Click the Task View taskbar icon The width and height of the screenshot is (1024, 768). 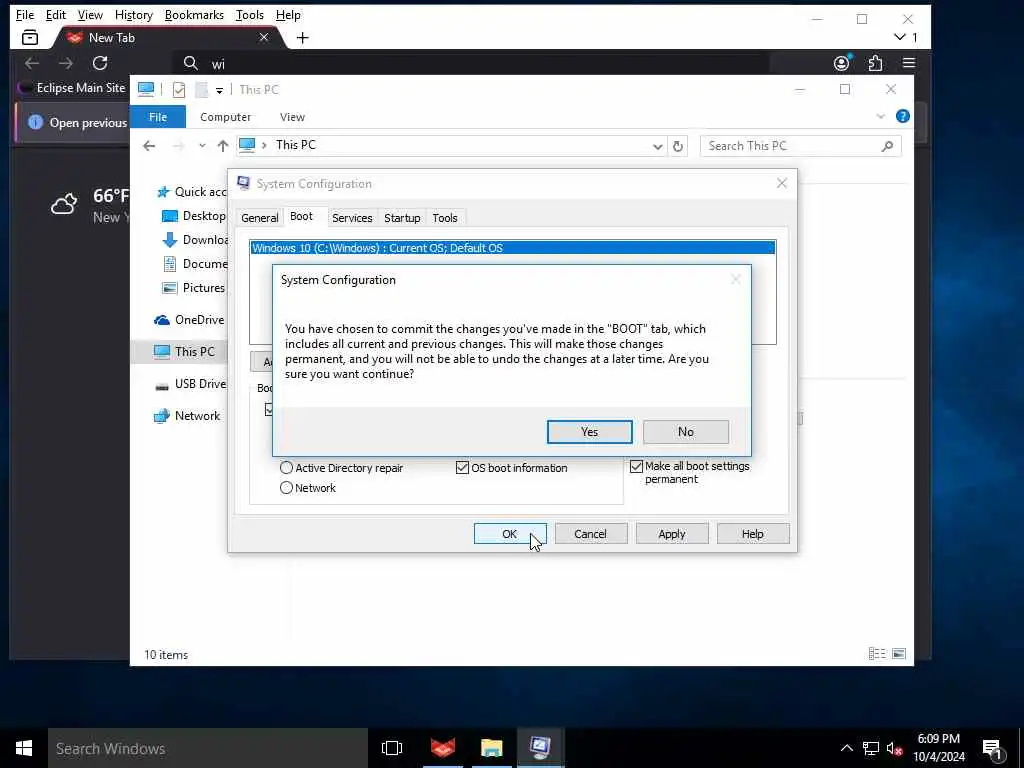[392, 748]
